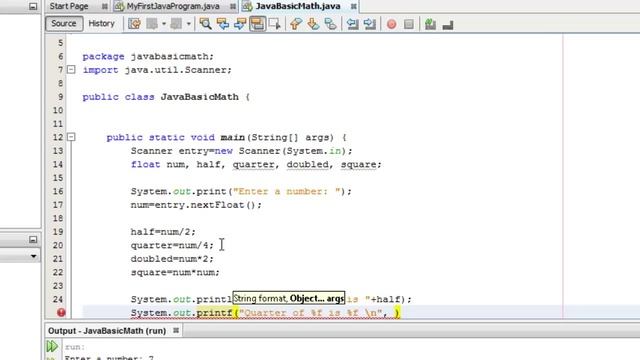Click line number 10 in the gutter
Screen dimensions: 640x360
coord(58,110)
